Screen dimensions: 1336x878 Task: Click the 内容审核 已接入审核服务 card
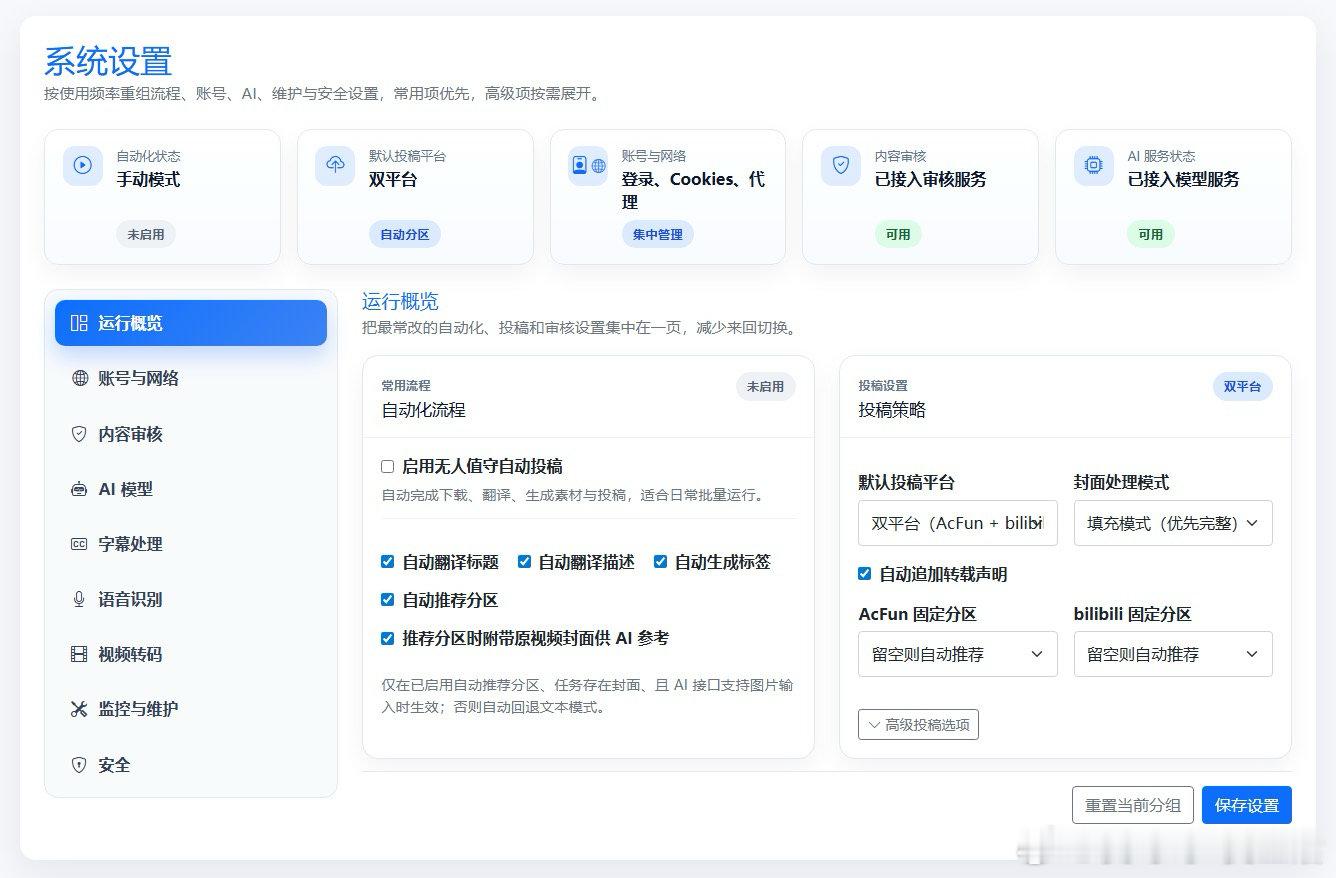tap(920, 197)
